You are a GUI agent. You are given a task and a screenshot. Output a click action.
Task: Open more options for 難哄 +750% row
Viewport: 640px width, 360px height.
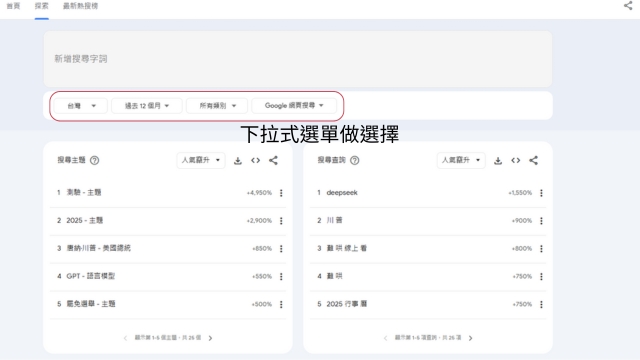[541, 276]
